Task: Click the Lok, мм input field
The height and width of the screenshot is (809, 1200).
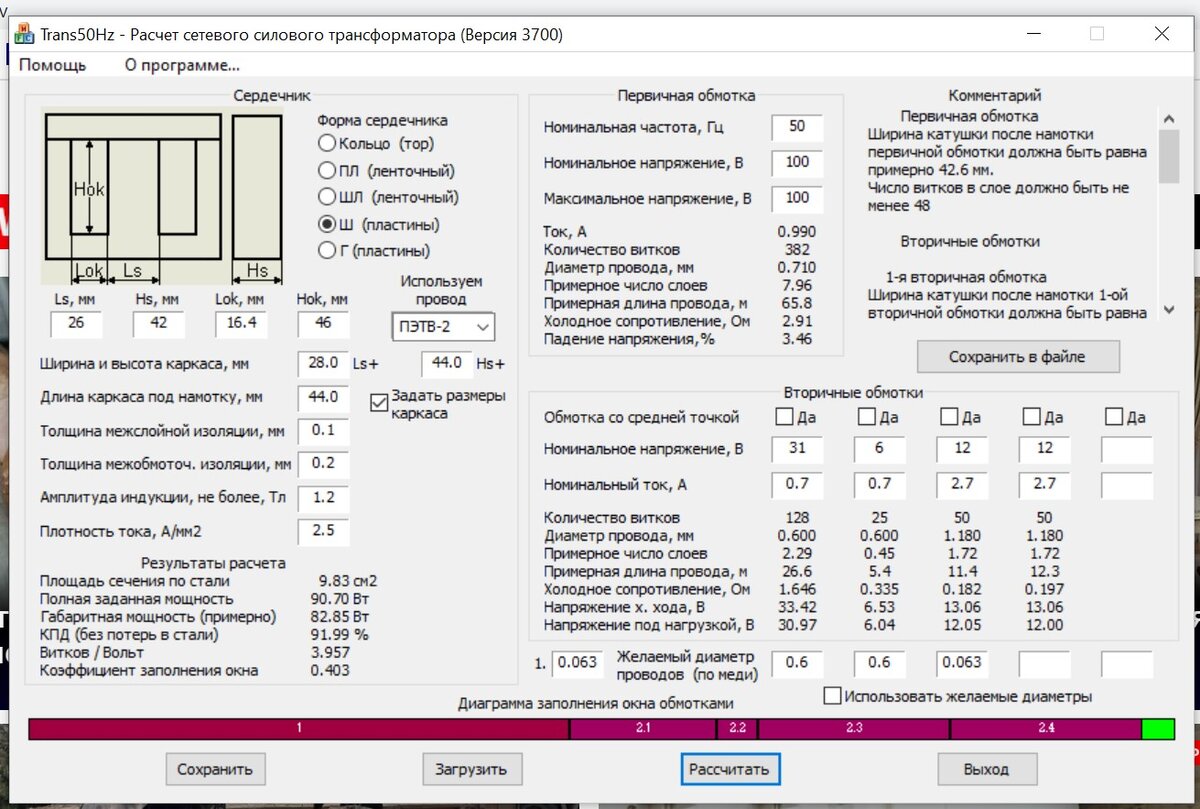Action: click(241, 324)
